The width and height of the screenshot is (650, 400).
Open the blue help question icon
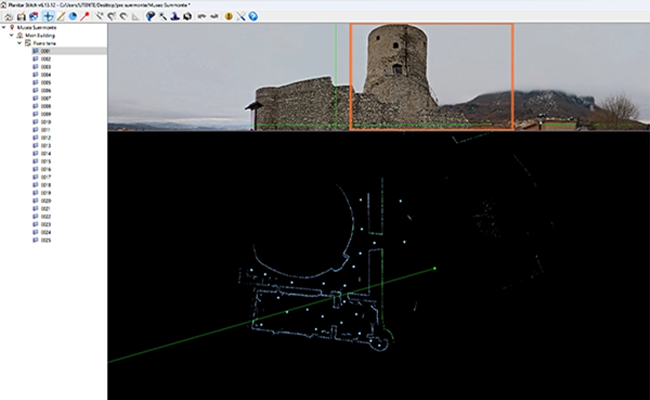[x=253, y=16]
